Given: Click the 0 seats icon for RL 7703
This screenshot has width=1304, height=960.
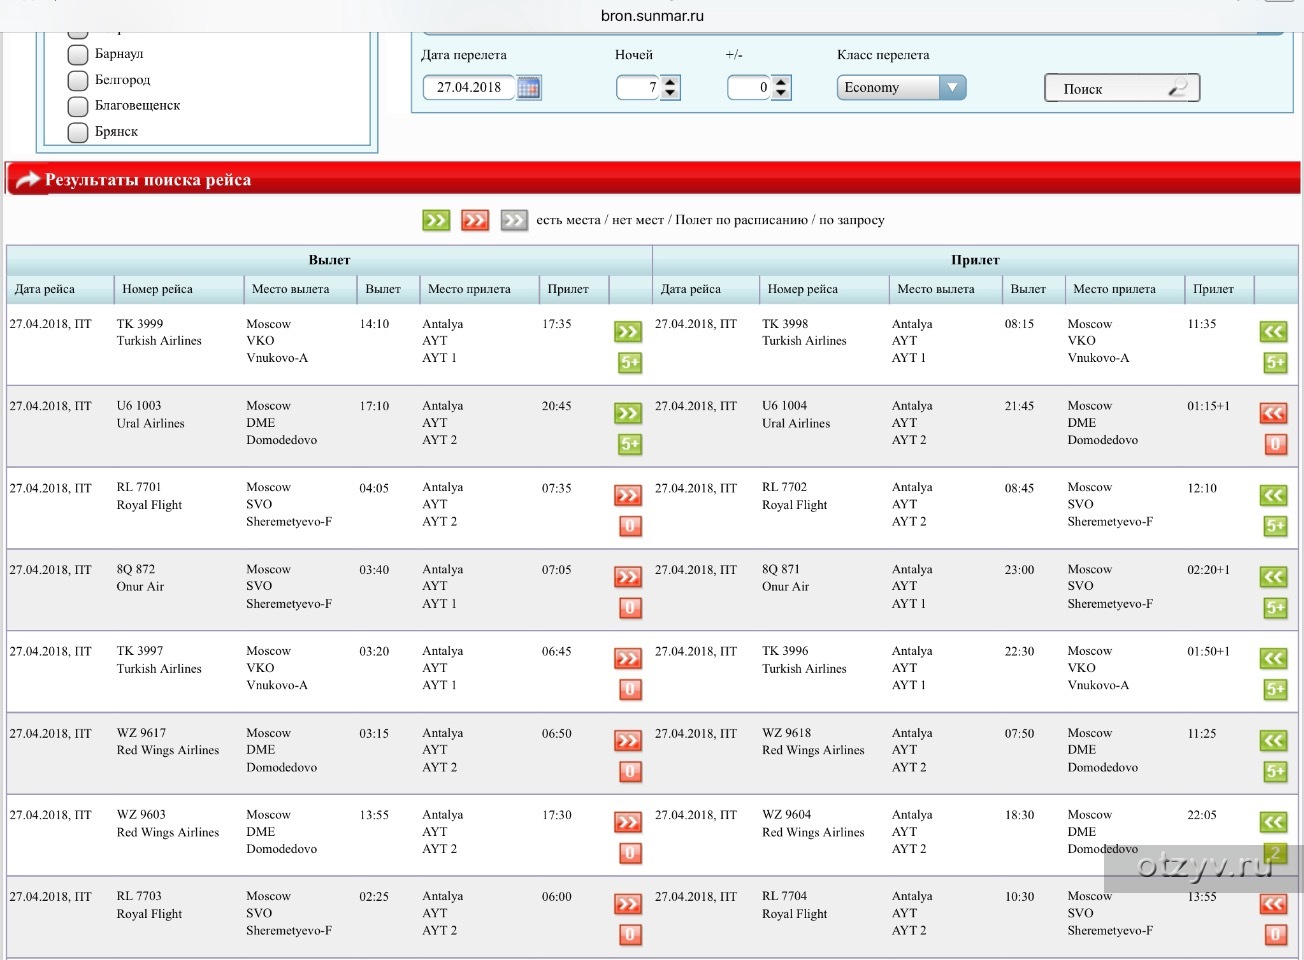Looking at the screenshot, I should [630, 936].
